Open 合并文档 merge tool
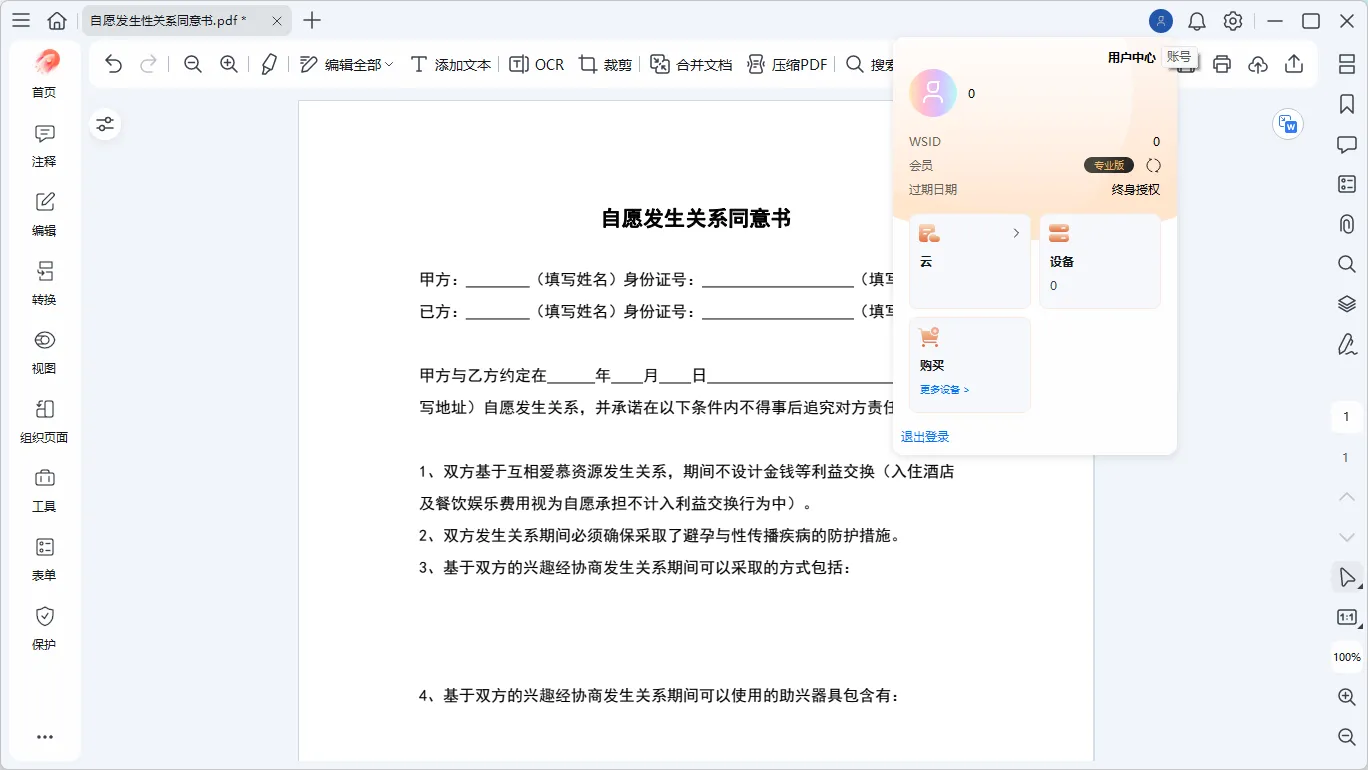 pyautogui.click(x=691, y=64)
